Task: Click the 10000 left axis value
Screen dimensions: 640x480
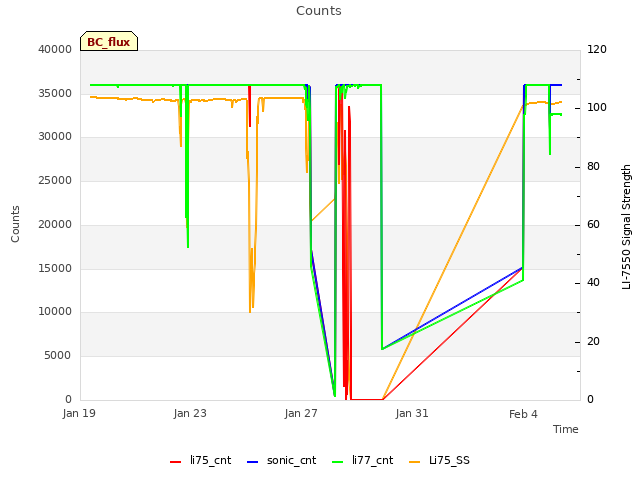Action: (x=55, y=312)
